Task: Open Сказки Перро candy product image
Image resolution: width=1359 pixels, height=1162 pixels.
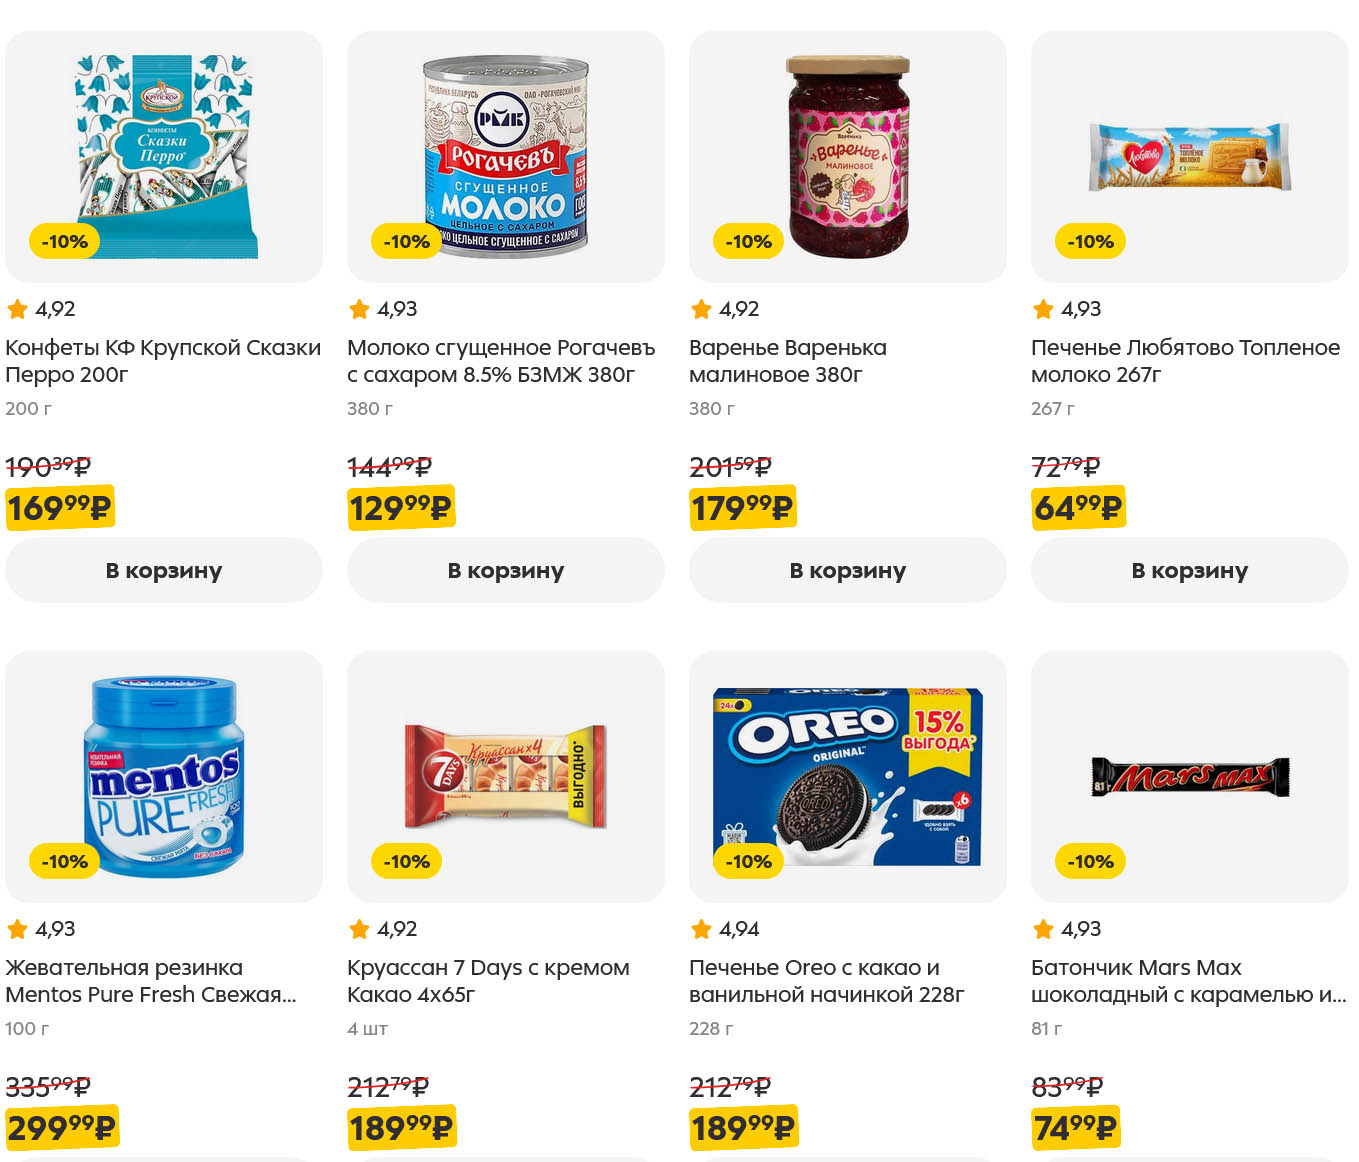Action: tap(164, 156)
